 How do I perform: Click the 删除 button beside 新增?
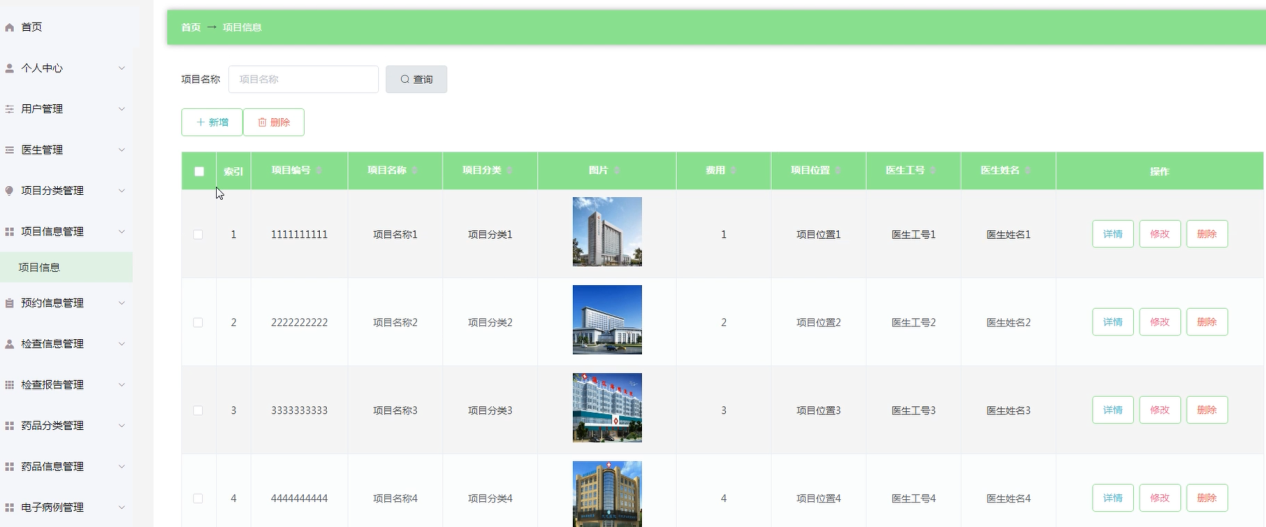(274, 122)
